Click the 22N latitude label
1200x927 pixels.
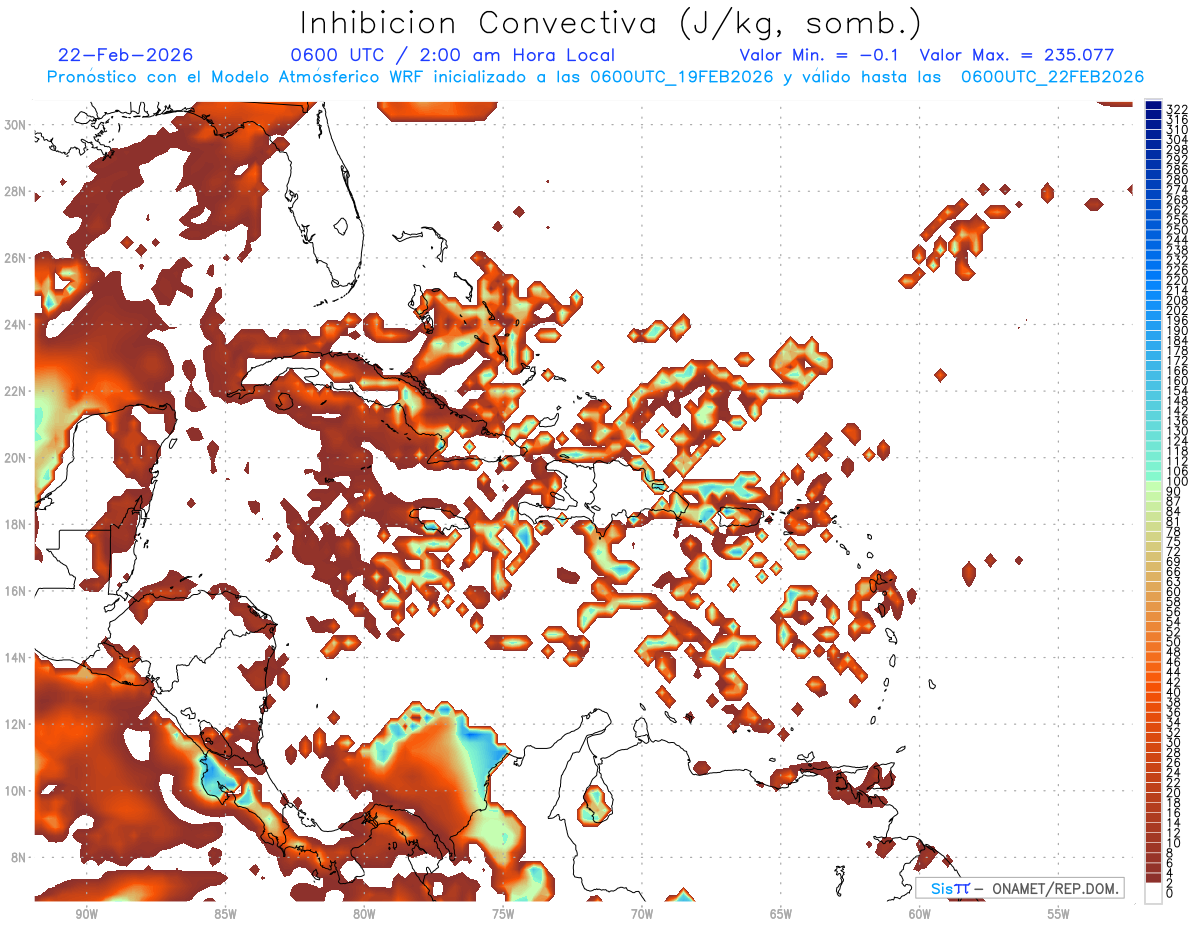click(16, 391)
